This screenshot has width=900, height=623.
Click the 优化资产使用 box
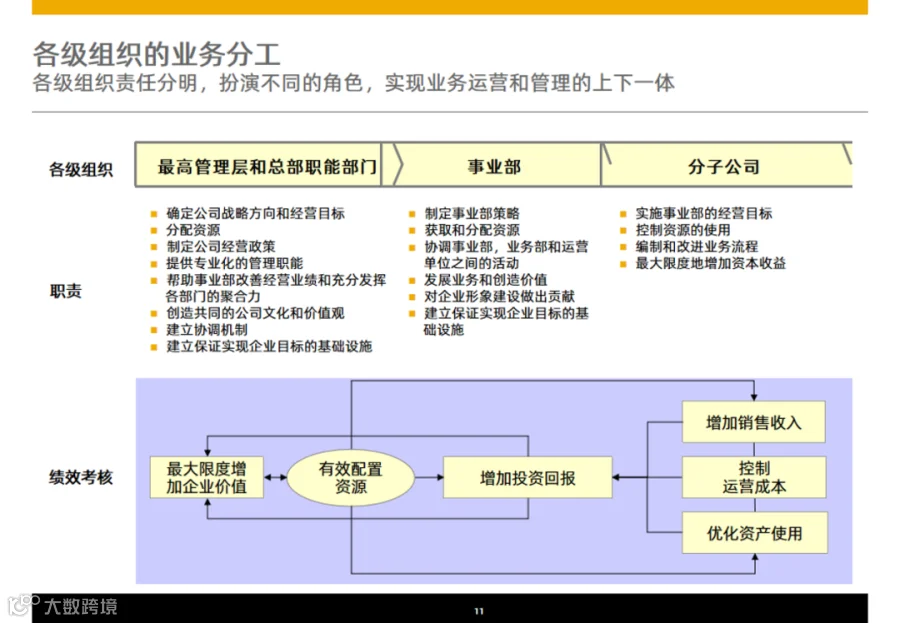point(755,533)
